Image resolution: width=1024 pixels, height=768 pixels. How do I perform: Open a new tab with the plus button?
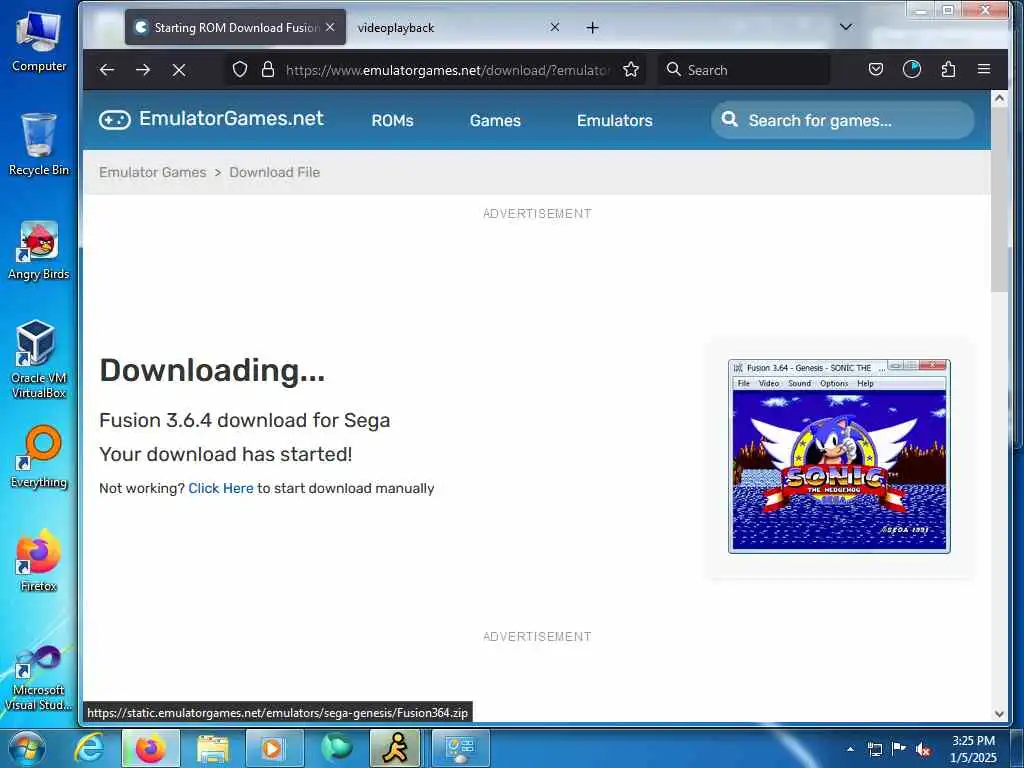point(592,27)
